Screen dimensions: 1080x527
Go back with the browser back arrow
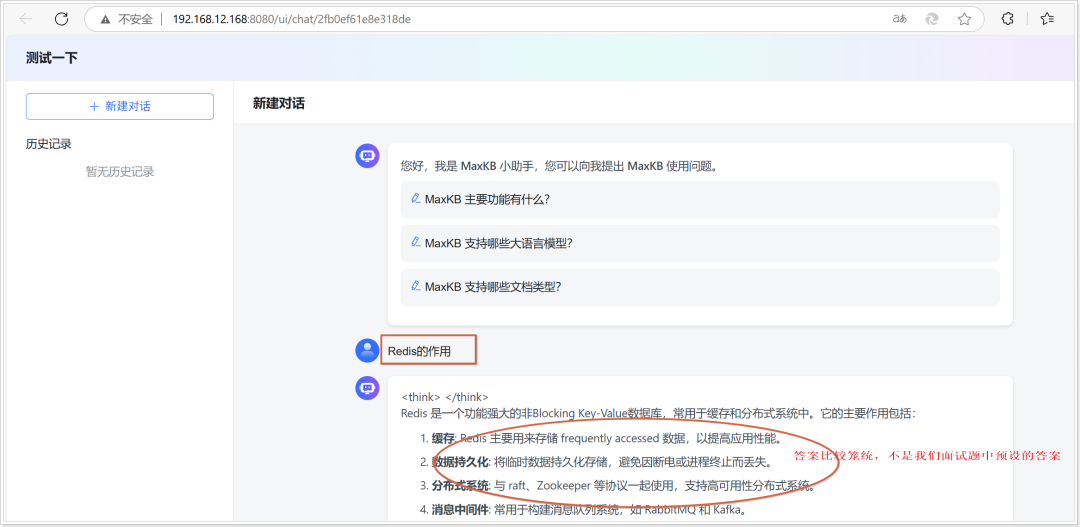click(x=26, y=19)
